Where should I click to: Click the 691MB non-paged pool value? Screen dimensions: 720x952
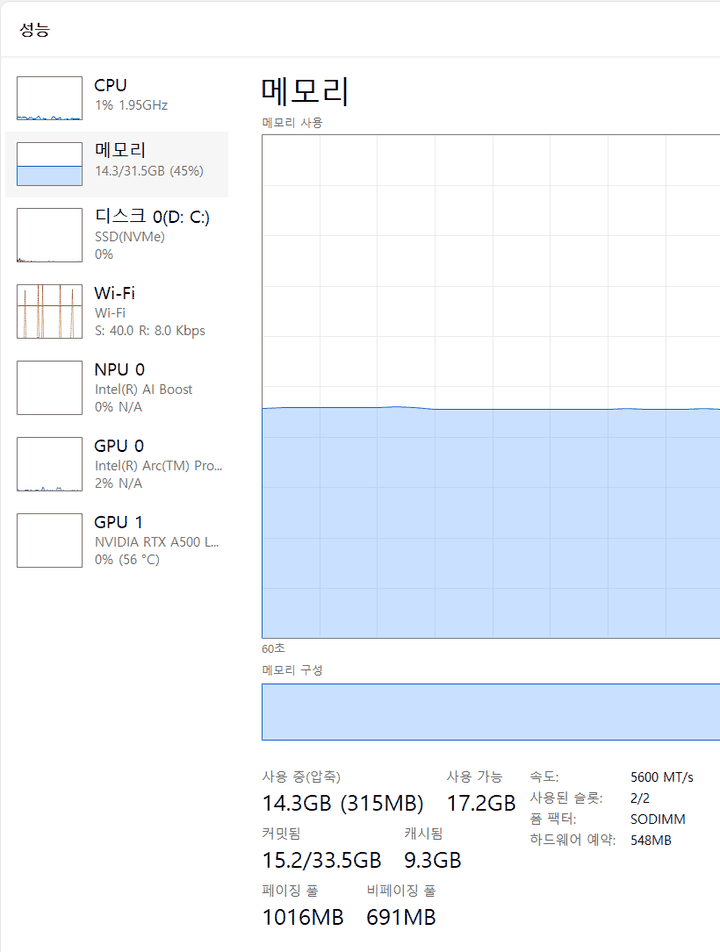(x=401, y=917)
